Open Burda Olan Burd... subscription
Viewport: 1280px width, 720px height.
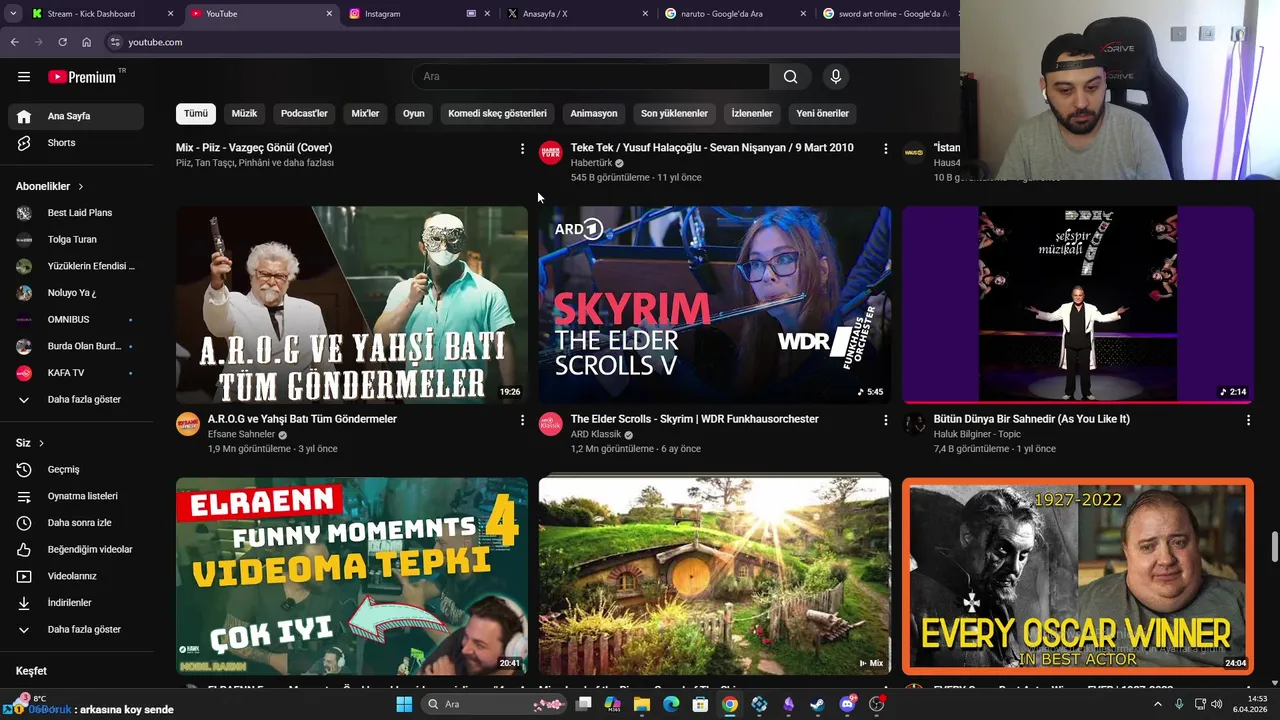click(x=76, y=346)
